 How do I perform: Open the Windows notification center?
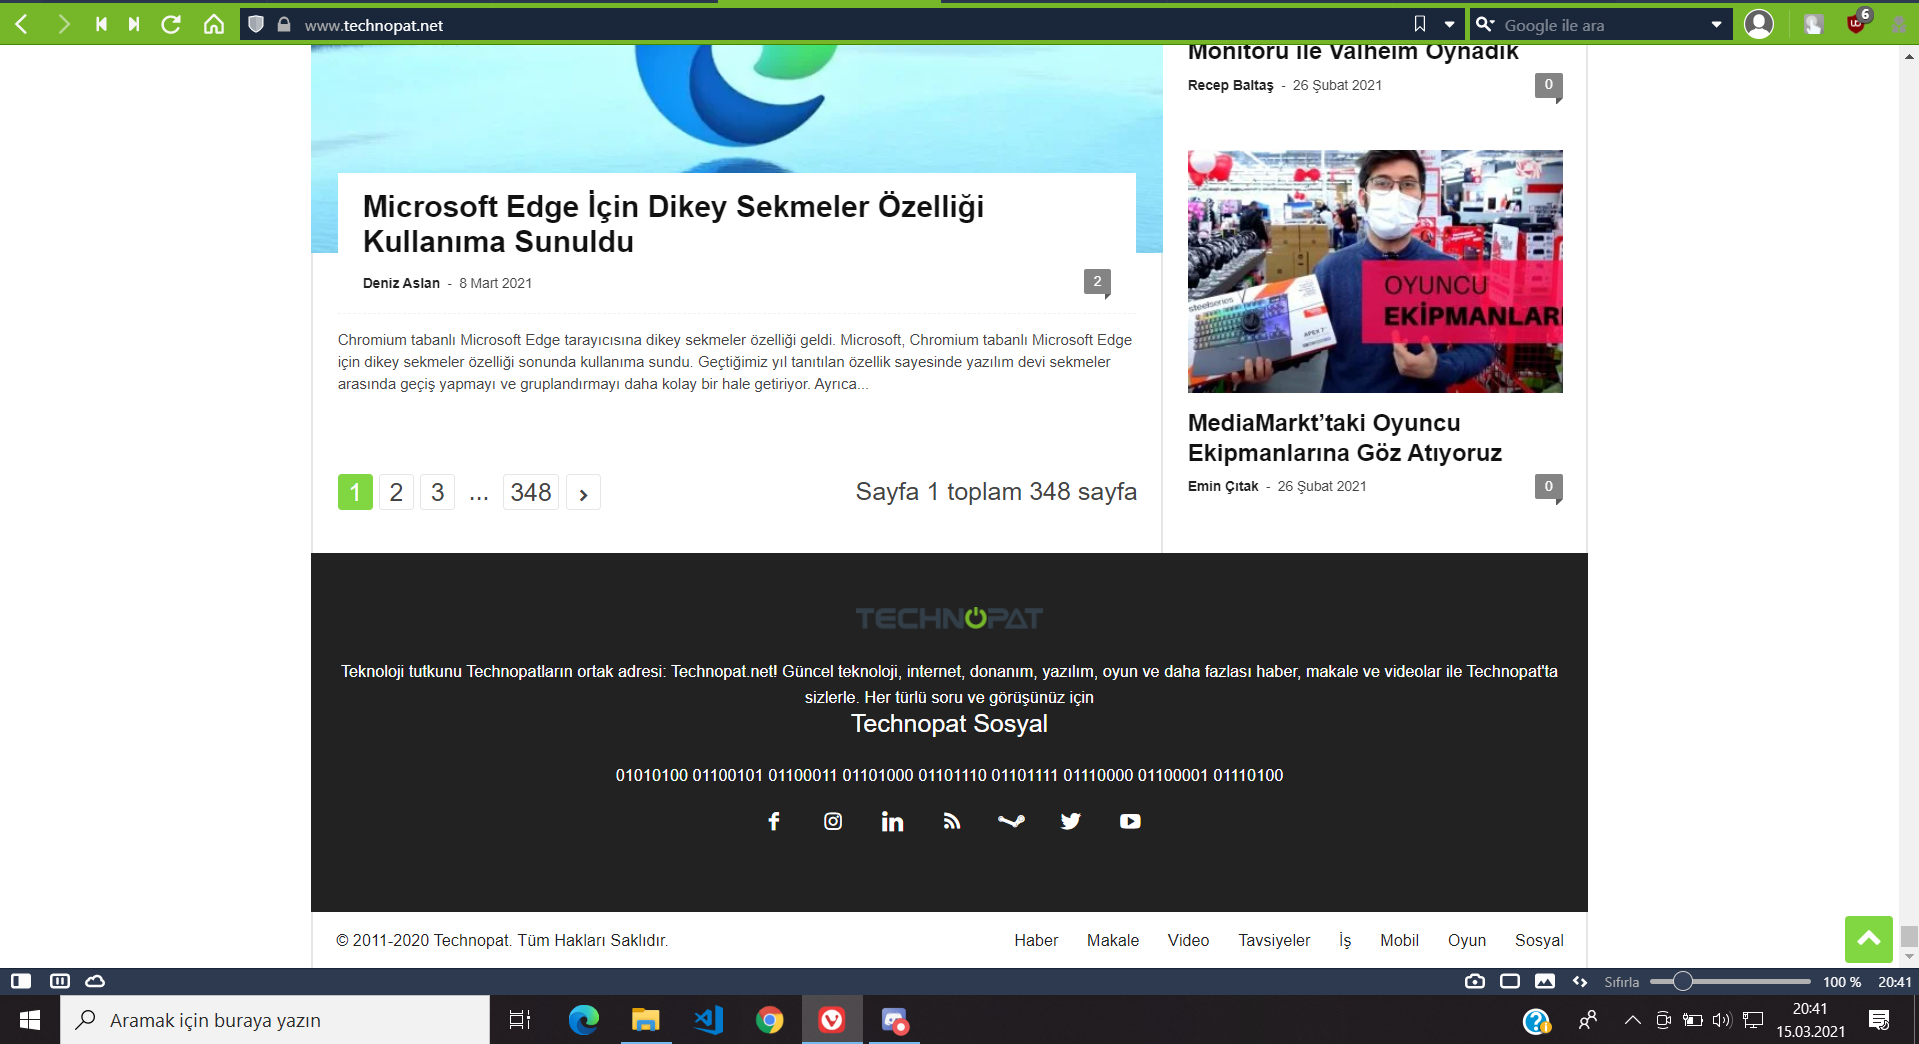(x=1879, y=1020)
